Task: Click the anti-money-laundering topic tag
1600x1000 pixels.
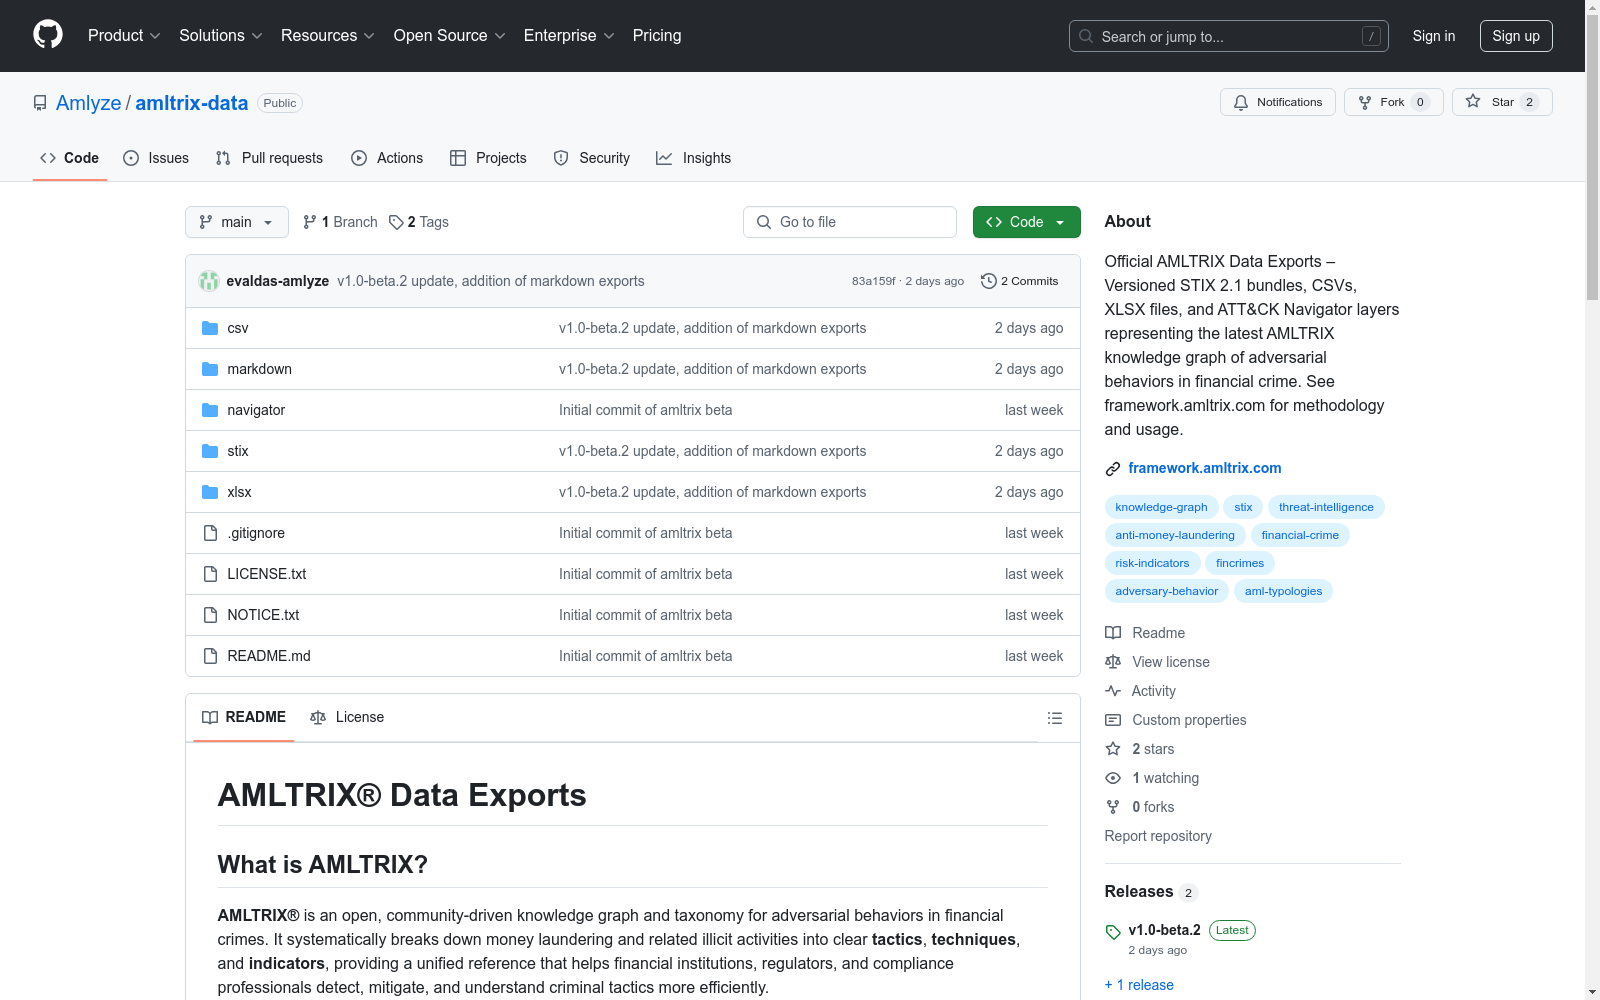Action: click(x=1175, y=535)
